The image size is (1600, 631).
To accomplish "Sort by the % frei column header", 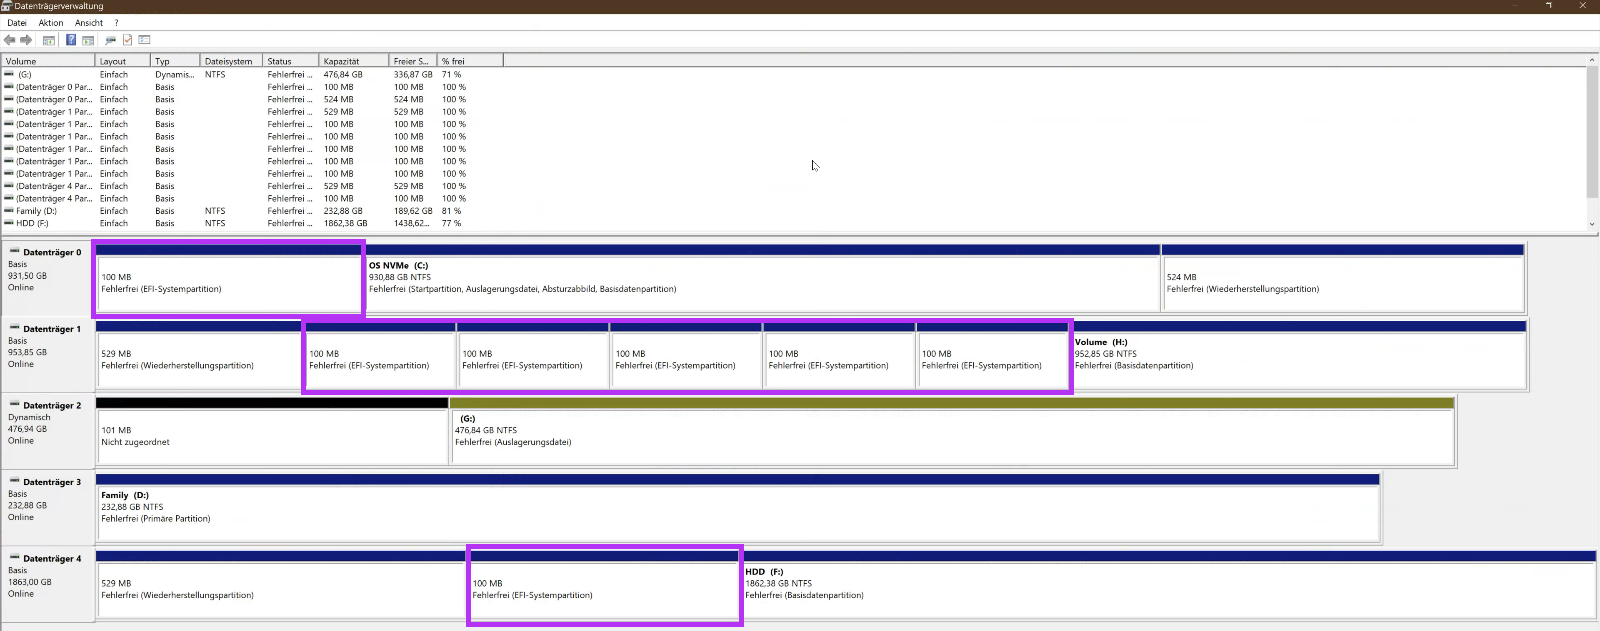I will [x=470, y=61].
